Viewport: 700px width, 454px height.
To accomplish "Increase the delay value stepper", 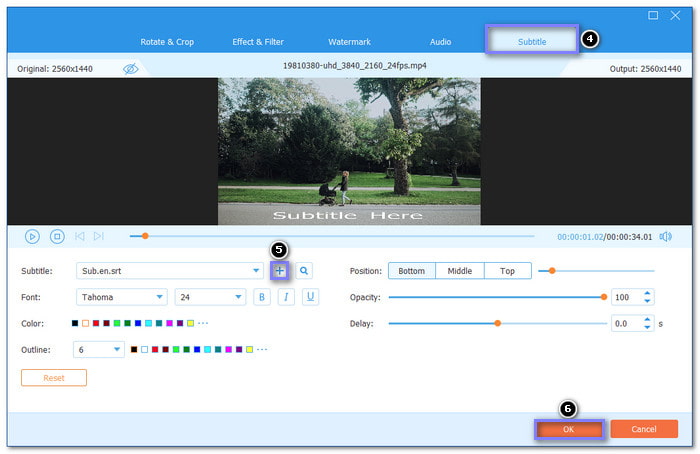I will tap(647, 320).
